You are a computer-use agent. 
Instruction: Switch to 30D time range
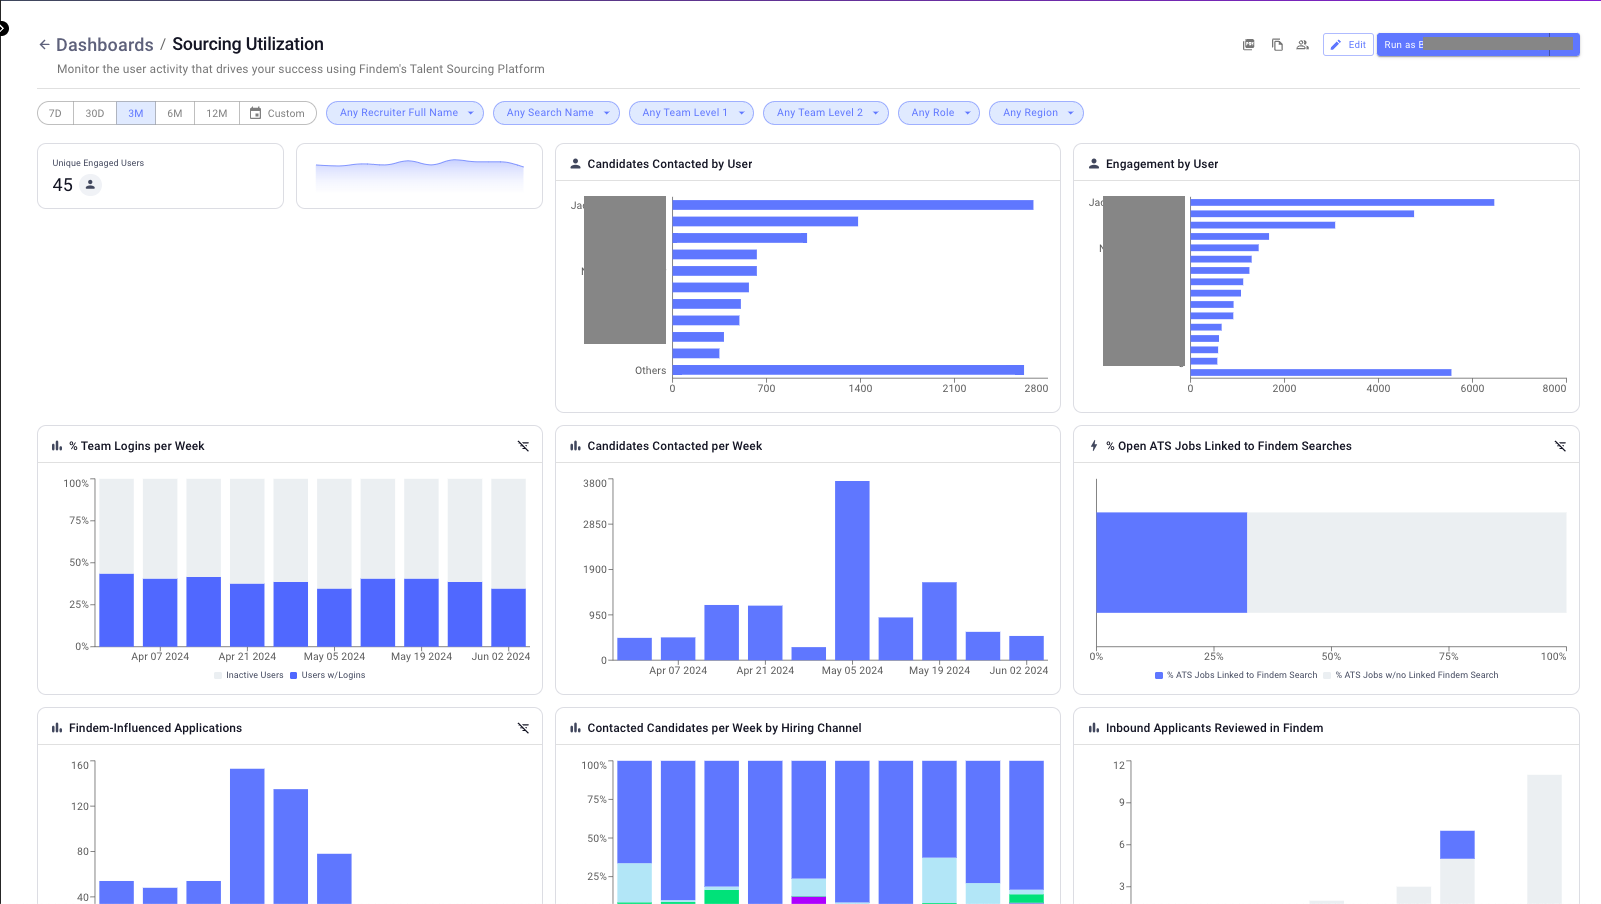[95, 113]
